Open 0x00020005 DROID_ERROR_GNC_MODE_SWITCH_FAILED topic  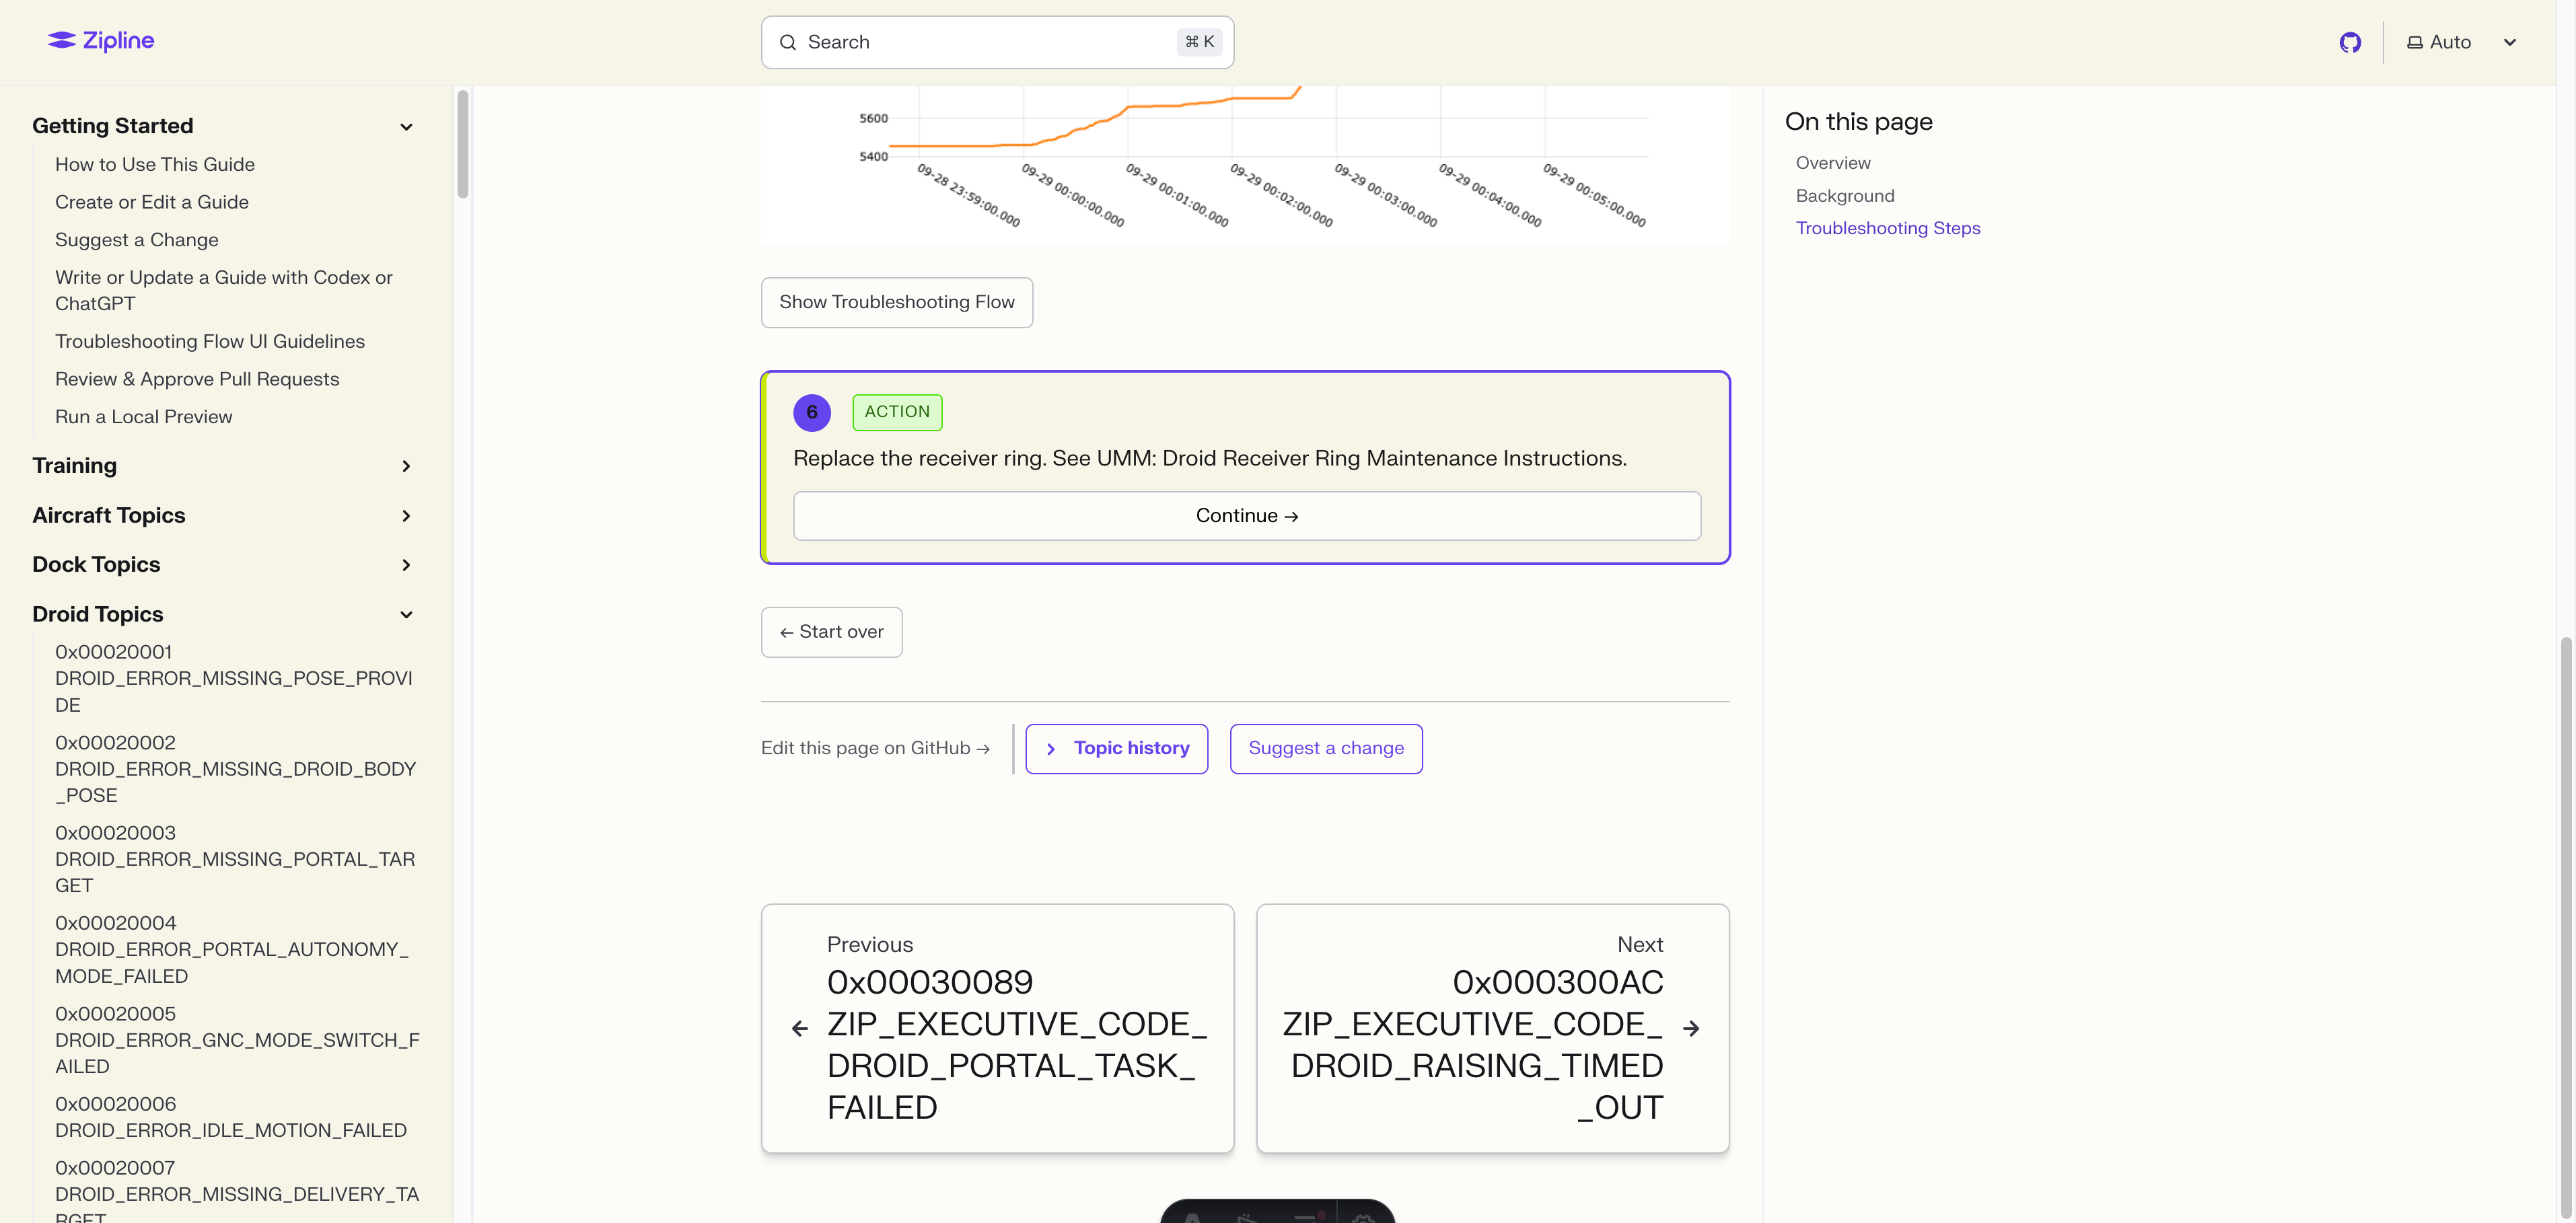pyautogui.click(x=238, y=1040)
